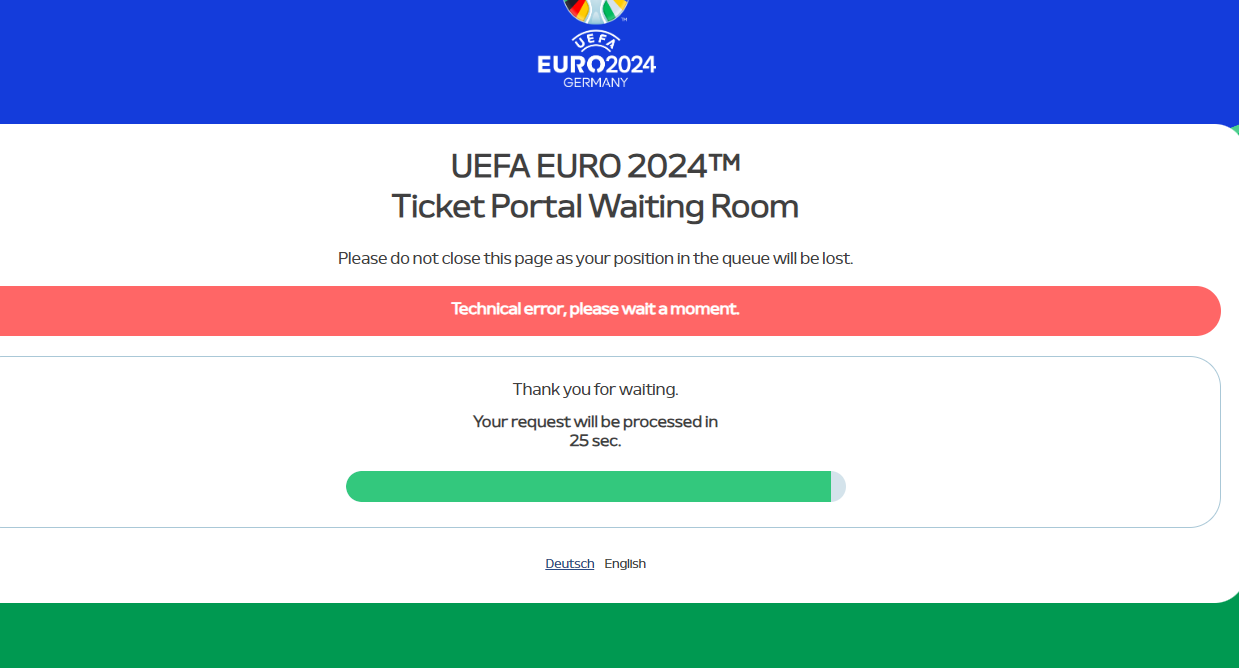This screenshot has height=668, width=1239.
Task: Click the arched UEFA lettering in the logo
Action: point(596,40)
